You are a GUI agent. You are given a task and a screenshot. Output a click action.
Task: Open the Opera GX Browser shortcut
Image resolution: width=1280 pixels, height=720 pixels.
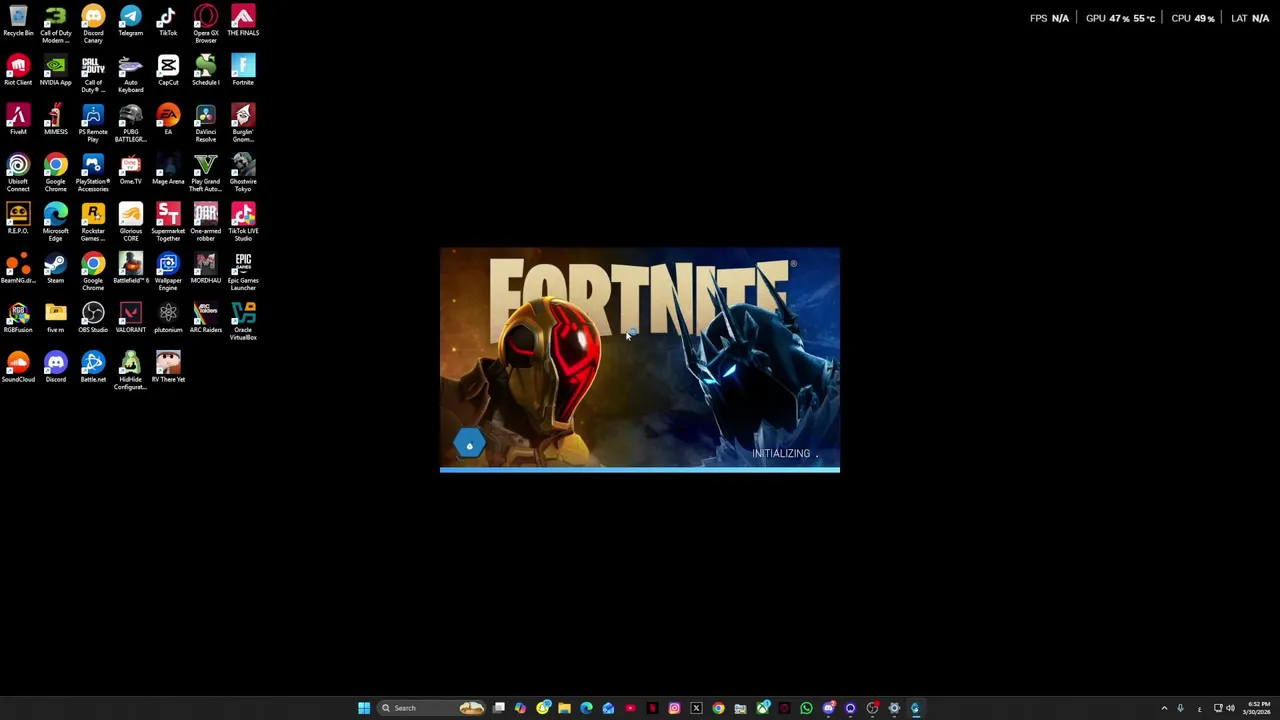(206, 25)
